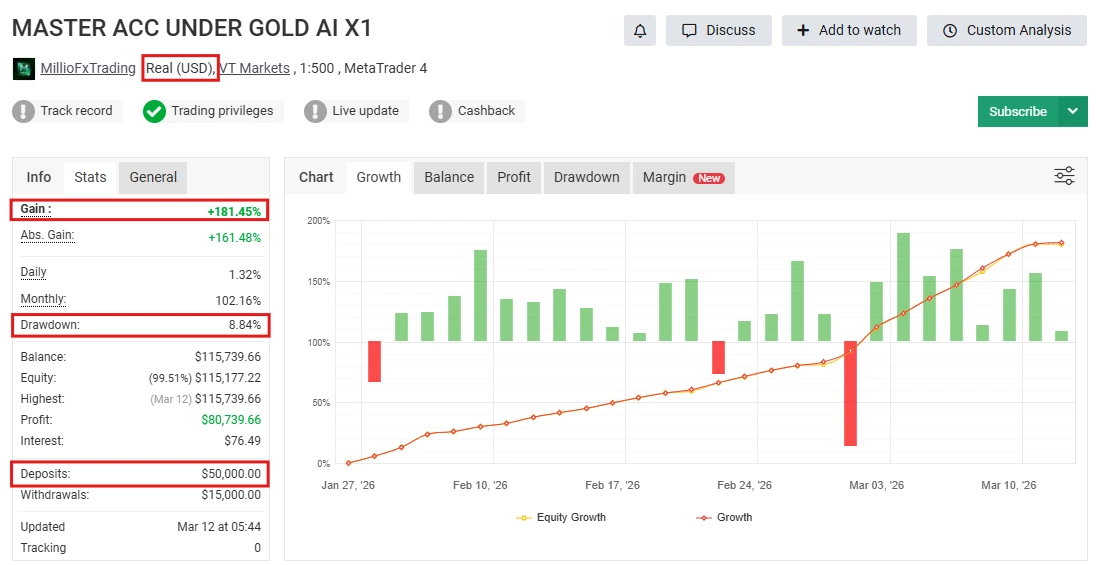Click the Custom Analysis clock button
This screenshot has height=565, width=1096.
coord(1006,30)
